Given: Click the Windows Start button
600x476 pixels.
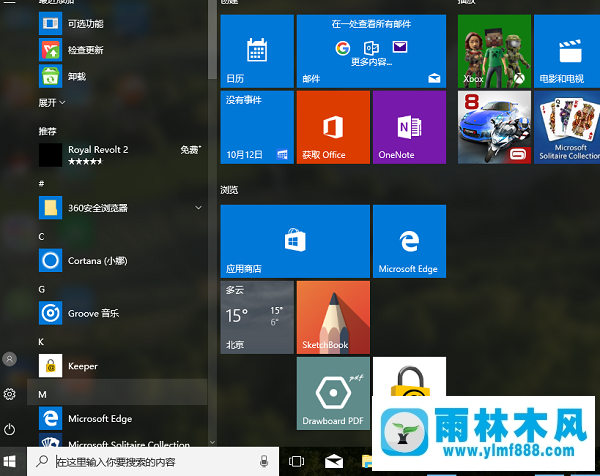Looking at the screenshot, I should 10,461.
